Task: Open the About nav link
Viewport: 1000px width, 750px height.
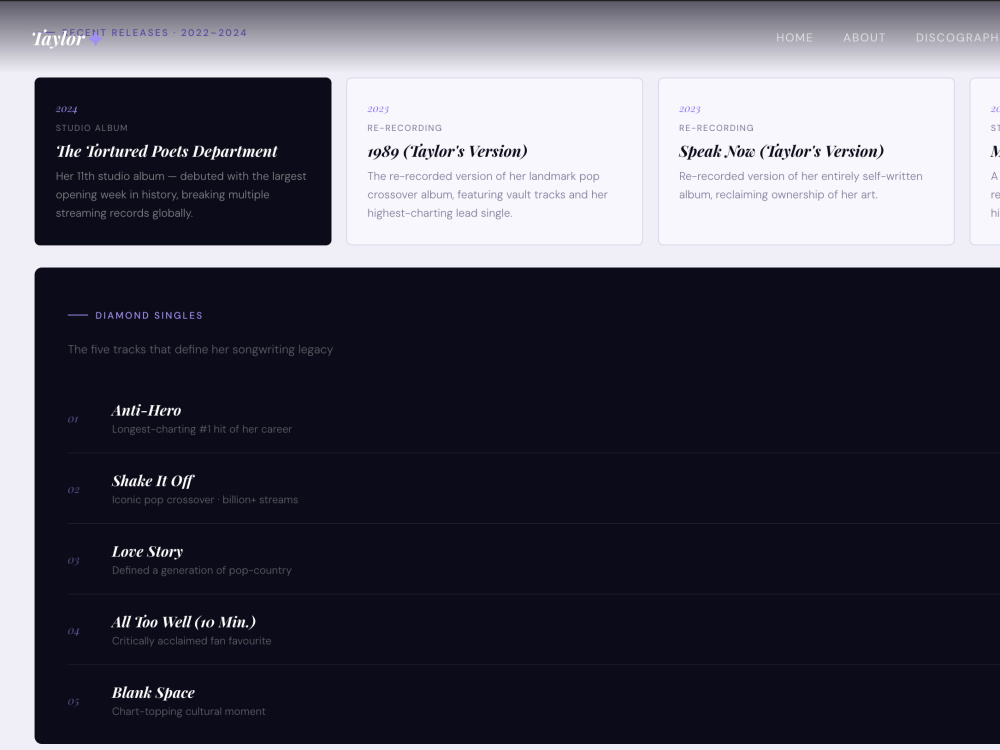Action: tap(864, 38)
